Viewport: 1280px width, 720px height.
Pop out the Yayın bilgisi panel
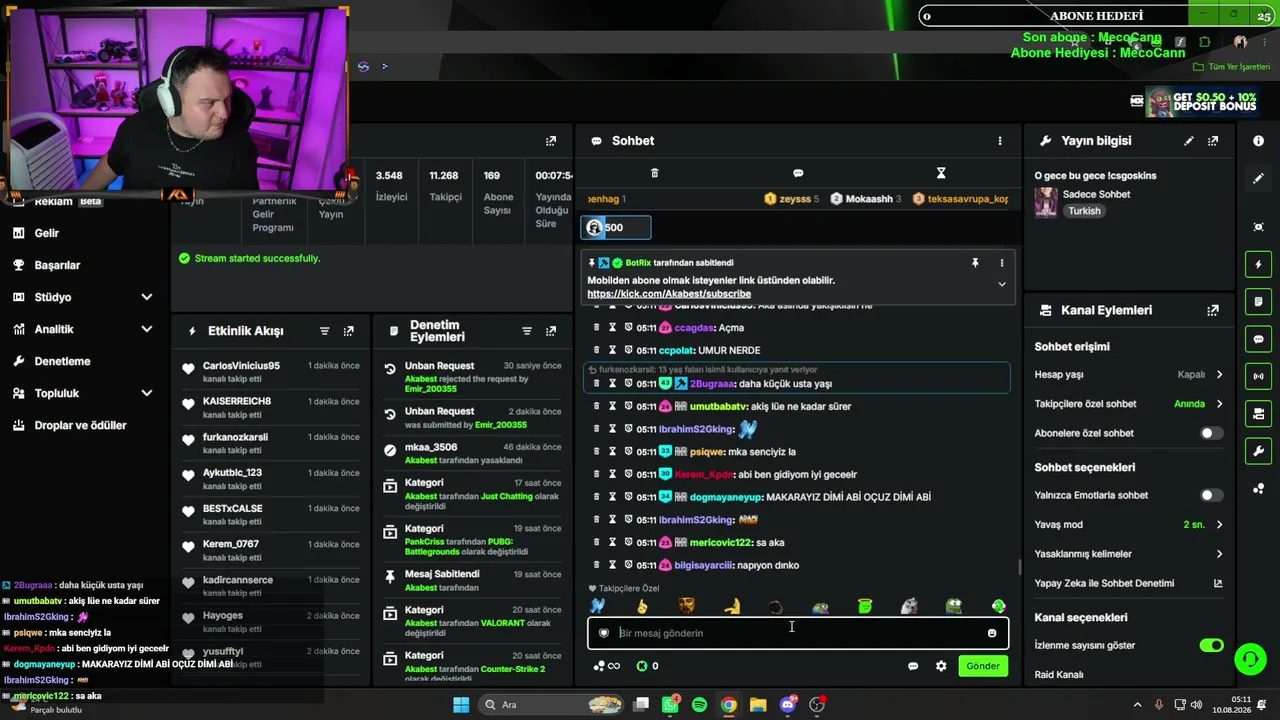(x=1213, y=141)
